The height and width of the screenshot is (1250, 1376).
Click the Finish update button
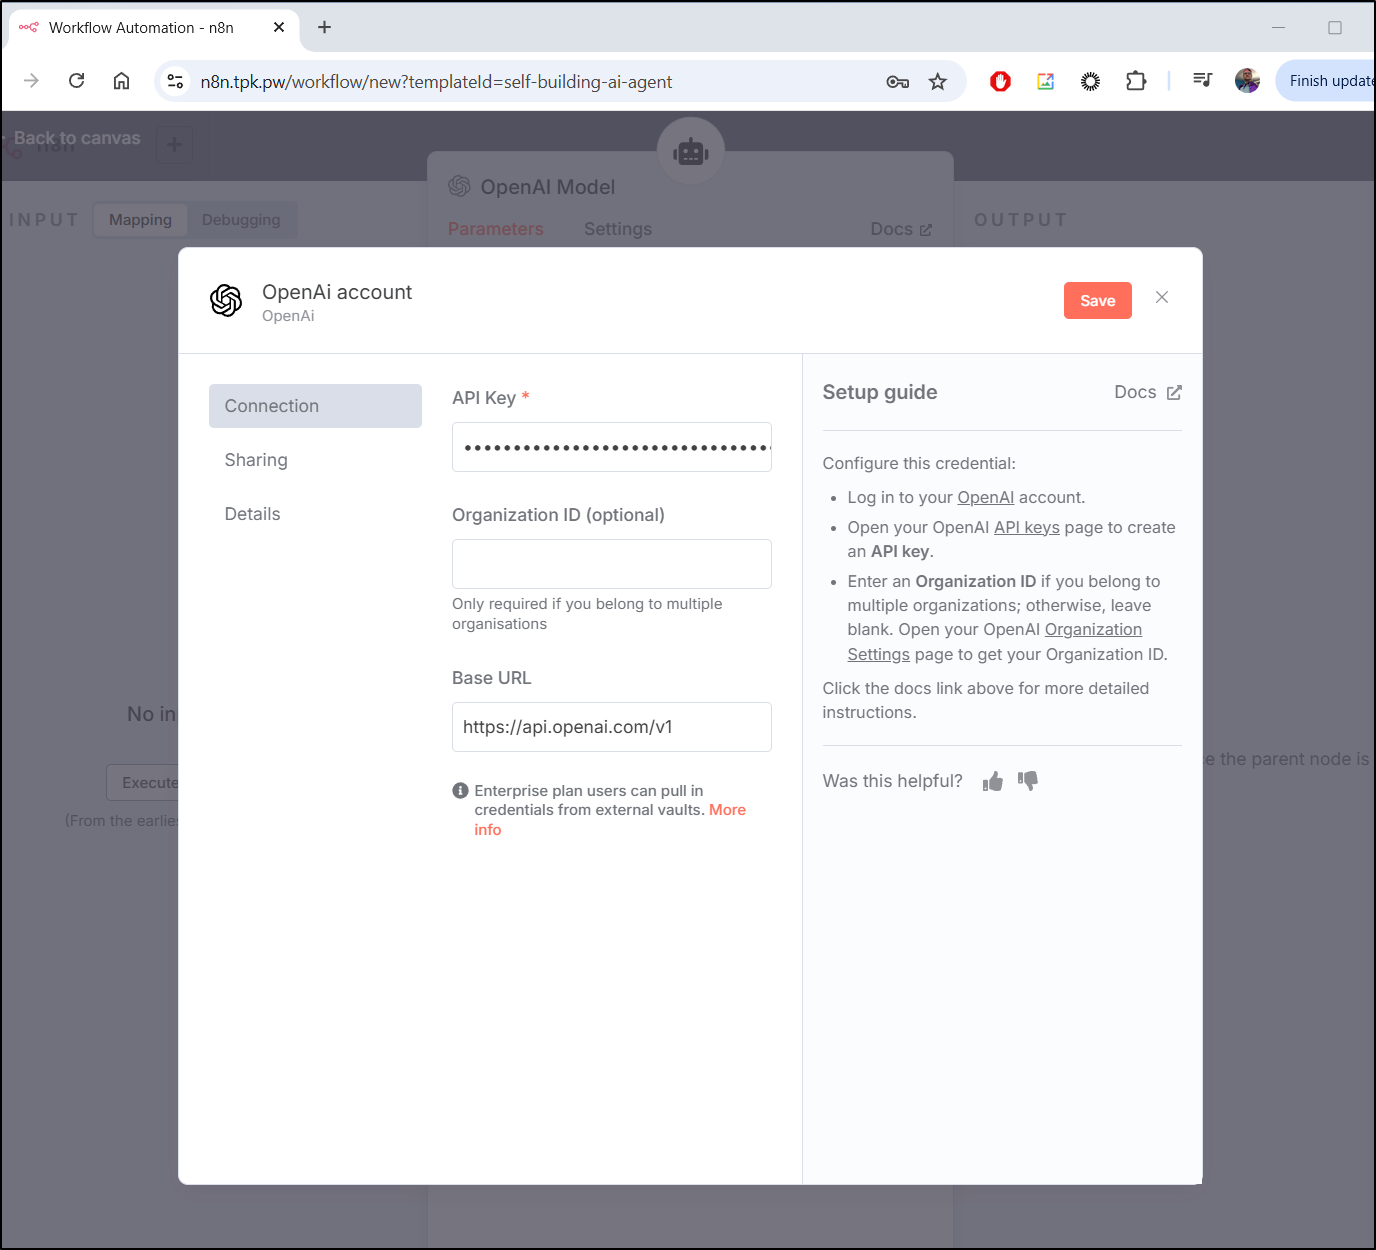pyautogui.click(x=1326, y=81)
